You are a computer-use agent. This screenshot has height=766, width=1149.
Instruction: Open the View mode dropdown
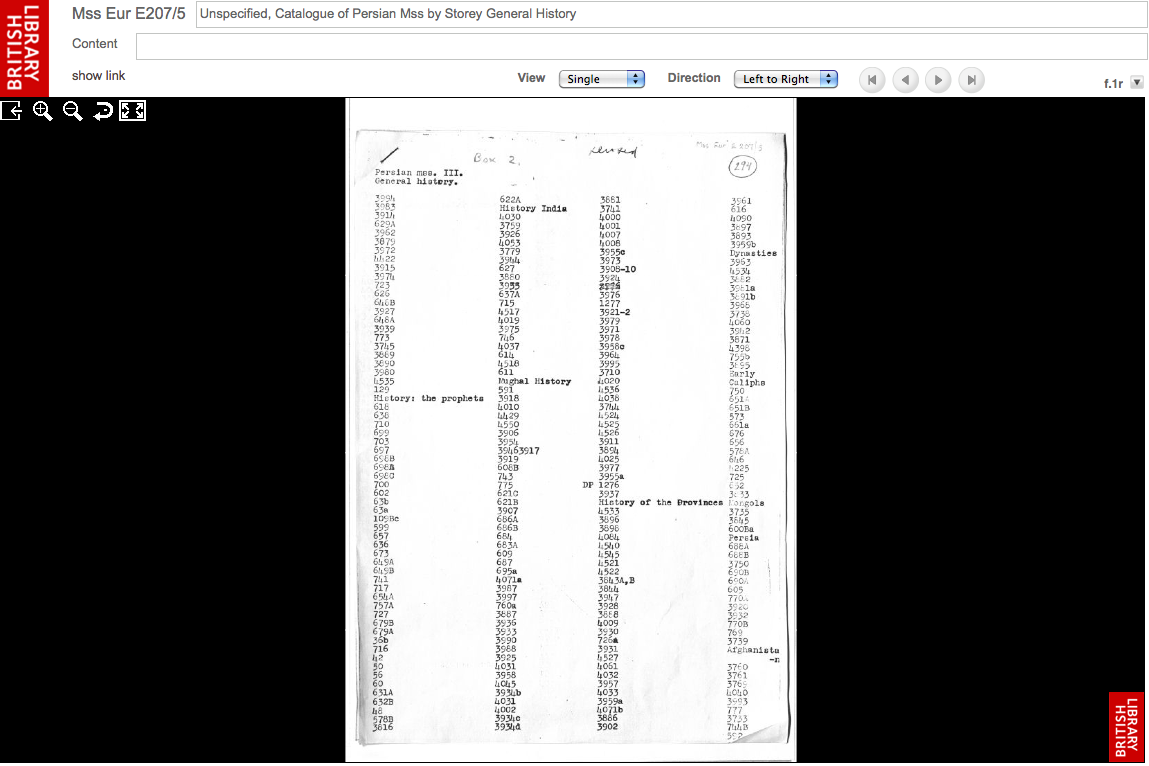[x=602, y=79]
